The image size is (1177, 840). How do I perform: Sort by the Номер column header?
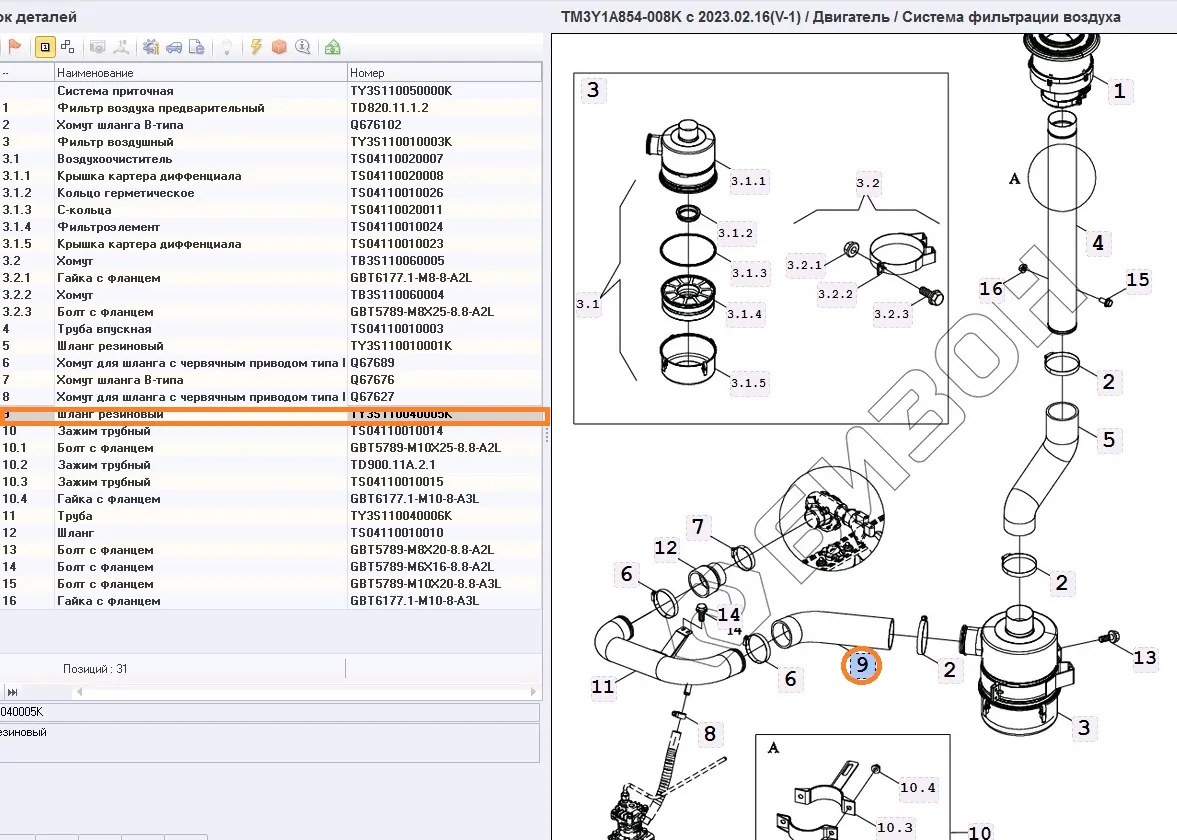pos(443,73)
